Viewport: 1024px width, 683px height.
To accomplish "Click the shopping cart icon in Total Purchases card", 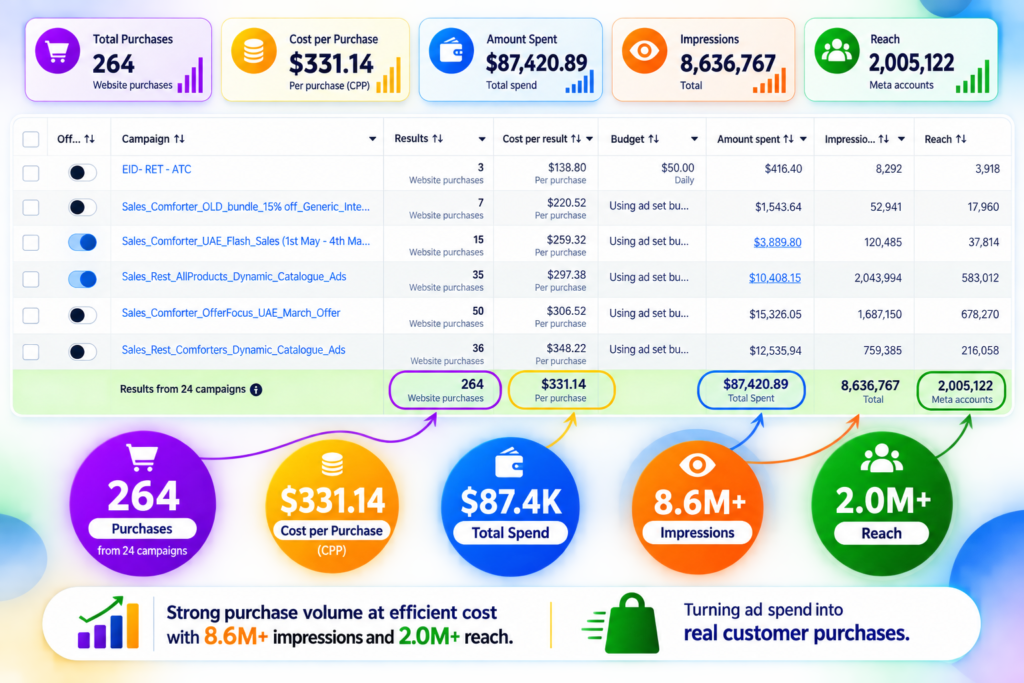I will [x=57, y=51].
